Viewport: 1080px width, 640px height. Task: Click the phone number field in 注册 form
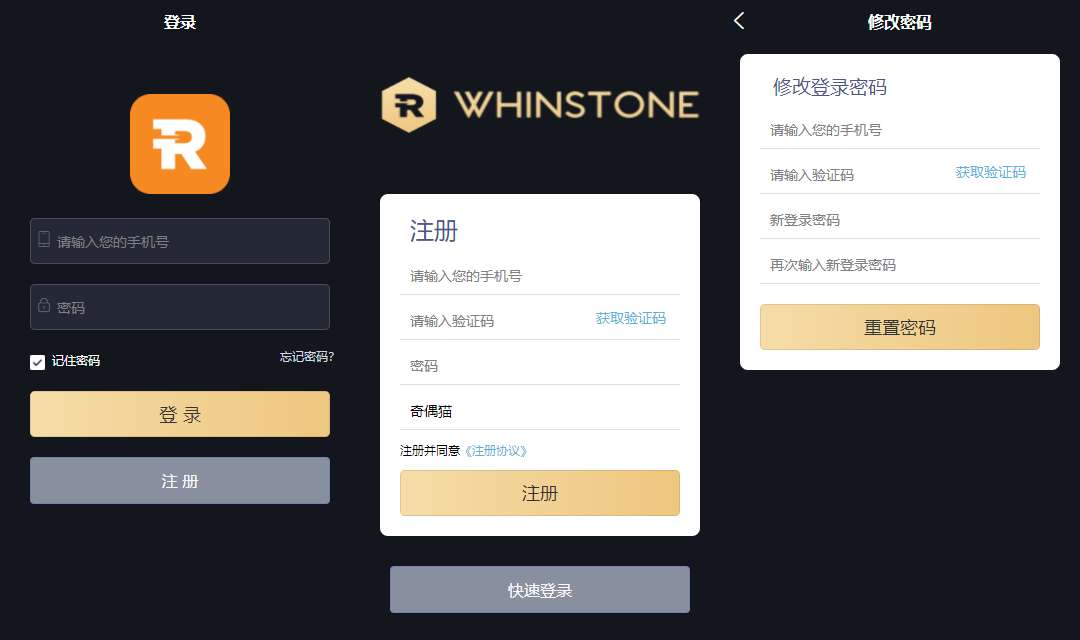coord(540,276)
